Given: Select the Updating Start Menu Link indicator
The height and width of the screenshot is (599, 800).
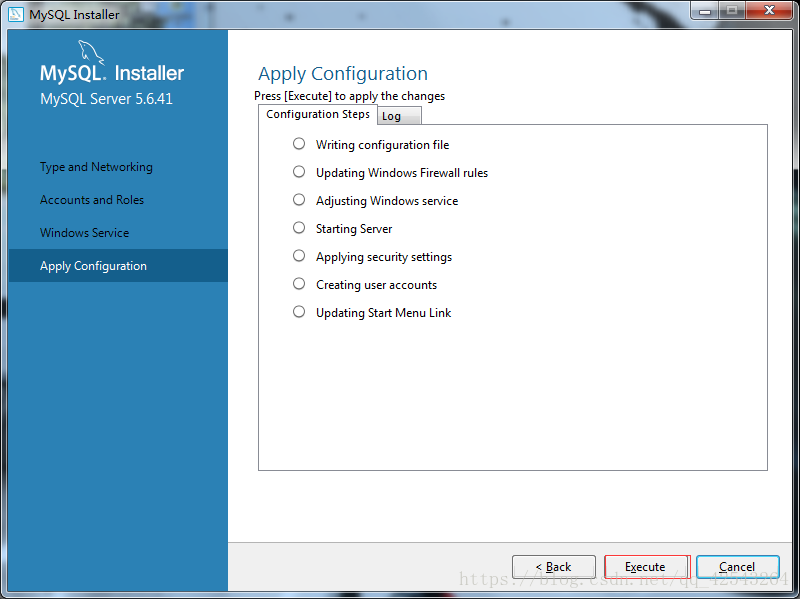Looking at the screenshot, I should pos(299,312).
